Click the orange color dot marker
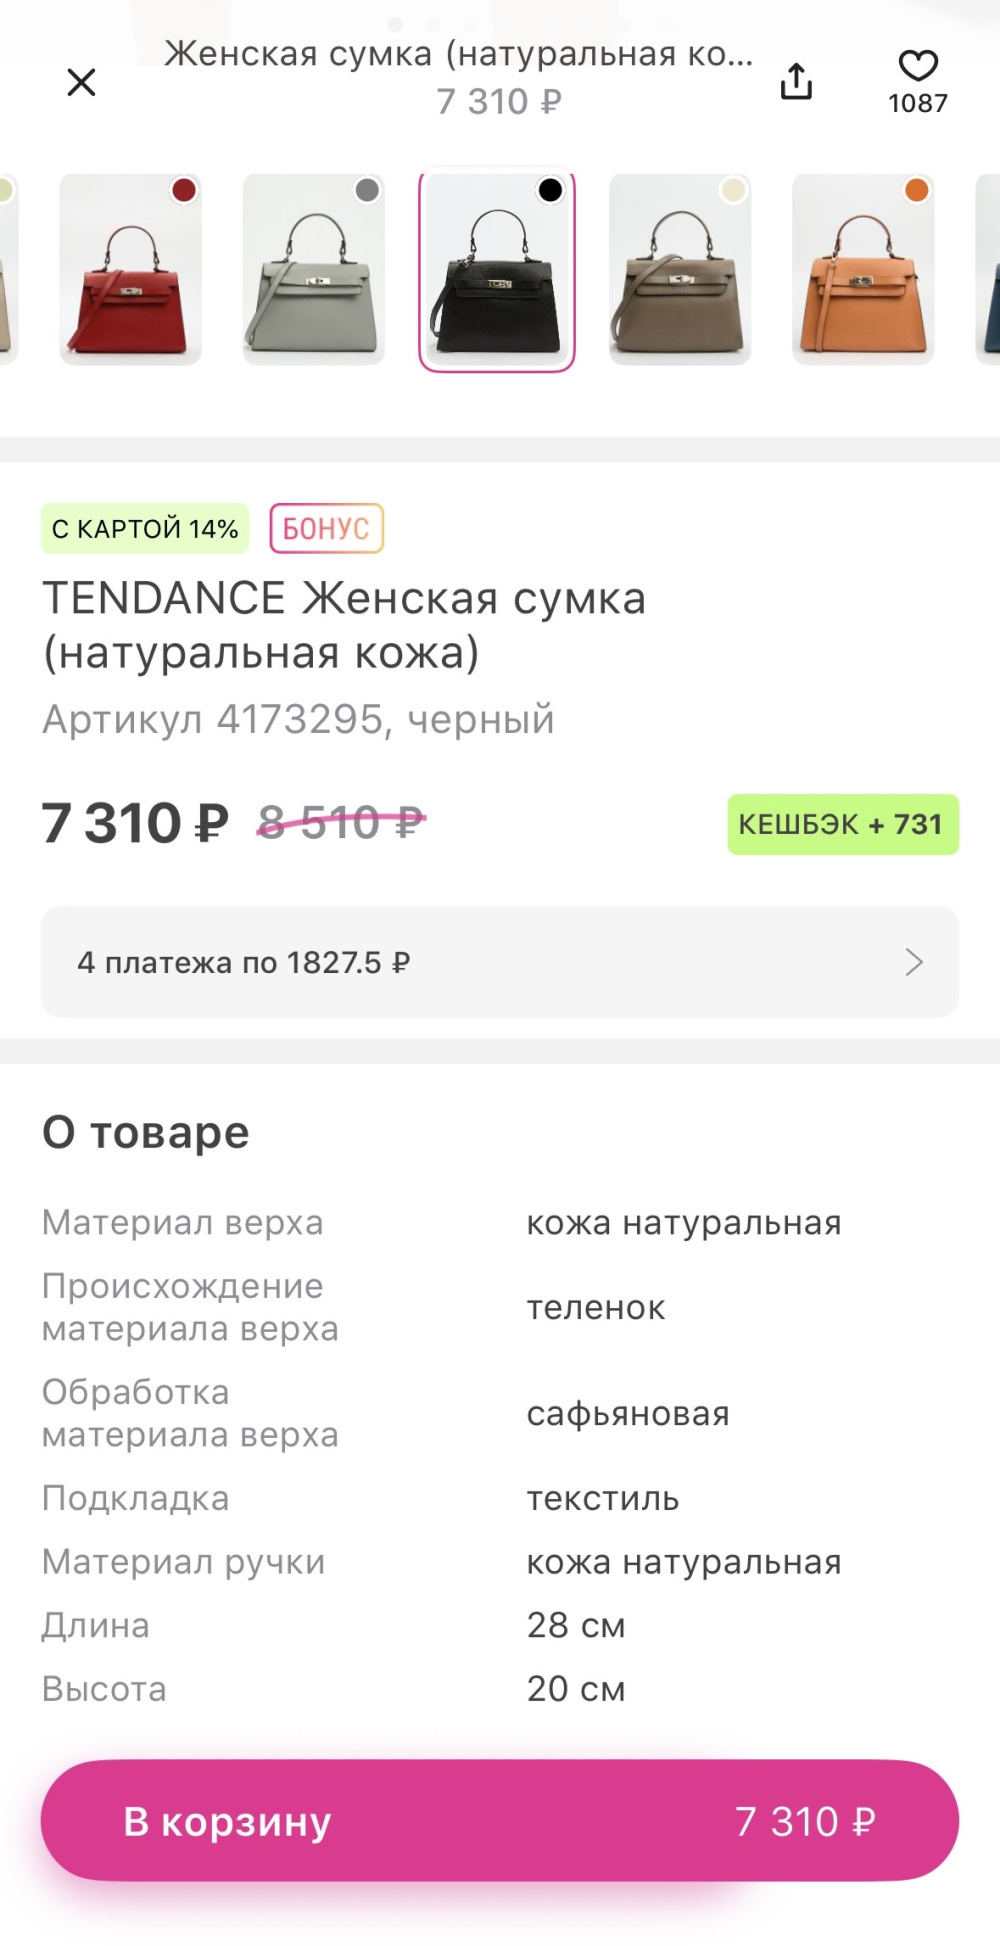This screenshot has height=1946, width=1000. (913, 189)
